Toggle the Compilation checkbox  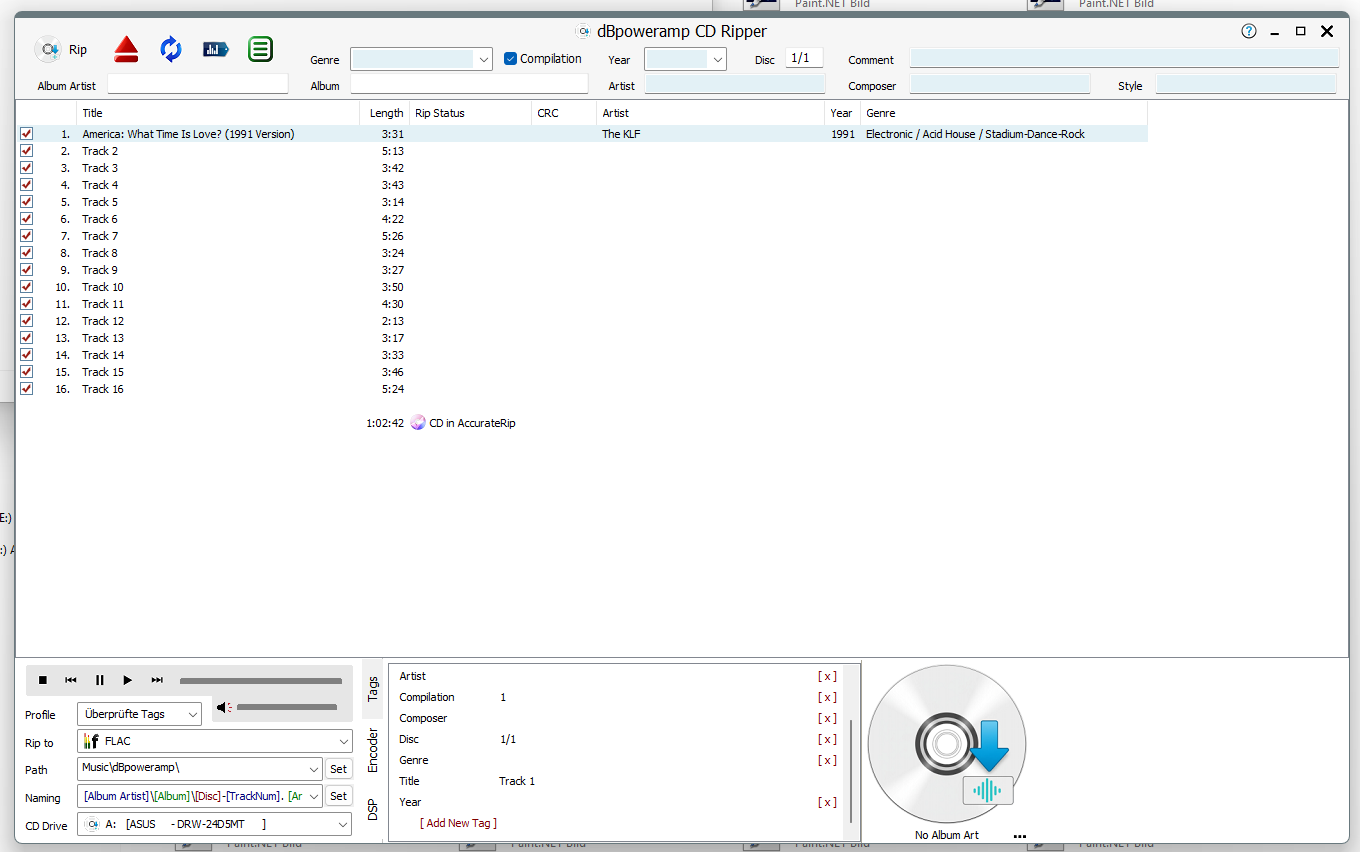pos(510,59)
